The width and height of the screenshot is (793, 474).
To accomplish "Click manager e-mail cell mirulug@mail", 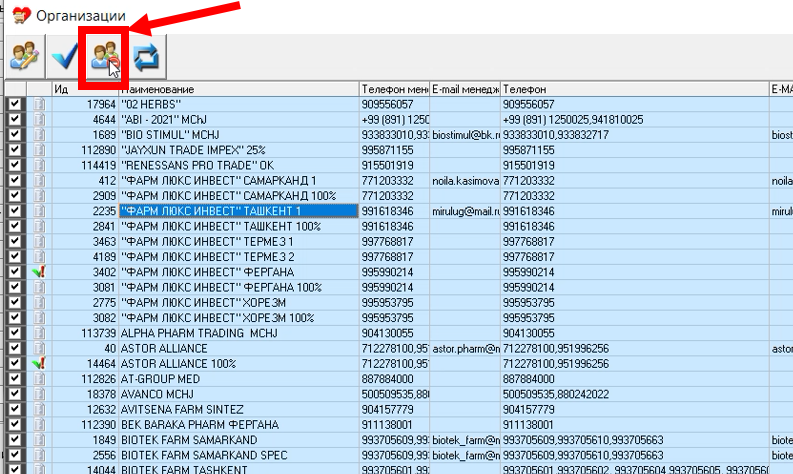I will (x=465, y=211).
